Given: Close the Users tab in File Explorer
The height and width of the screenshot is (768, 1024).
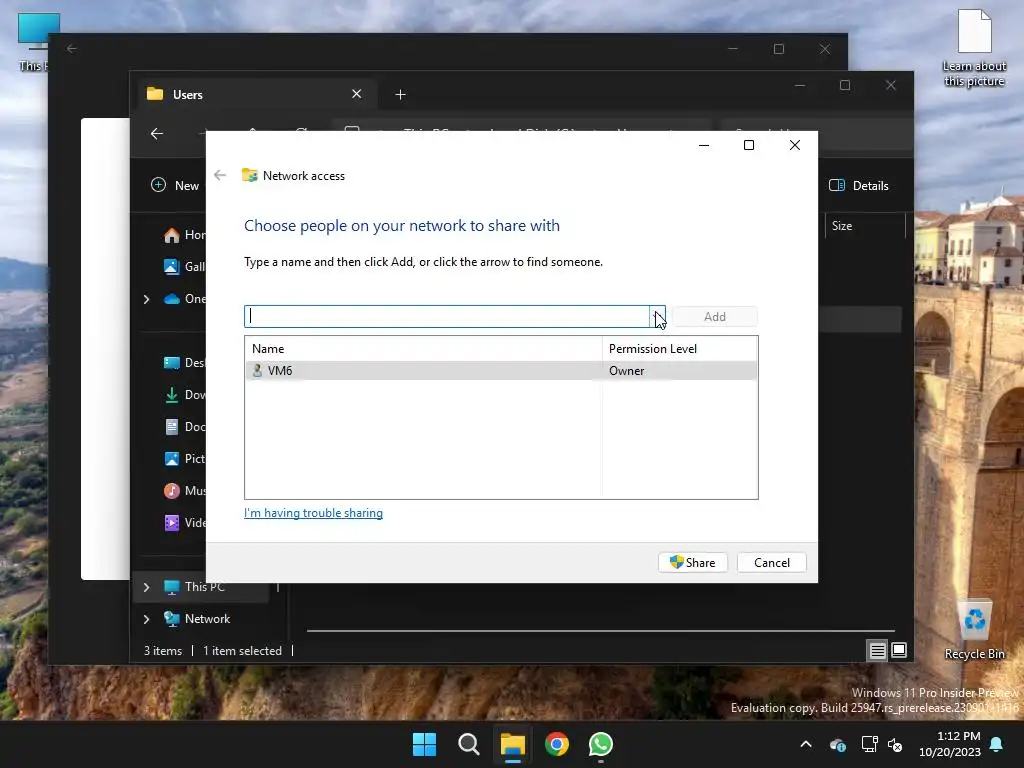Looking at the screenshot, I should pos(357,94).
